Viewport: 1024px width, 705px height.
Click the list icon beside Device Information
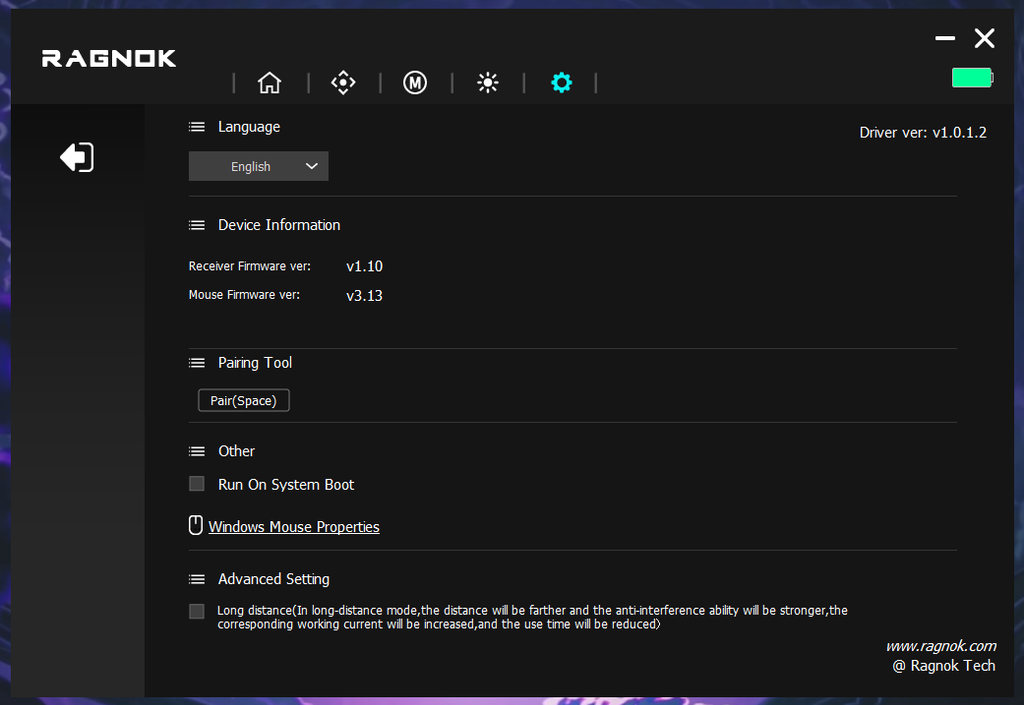tap(197, 225)
